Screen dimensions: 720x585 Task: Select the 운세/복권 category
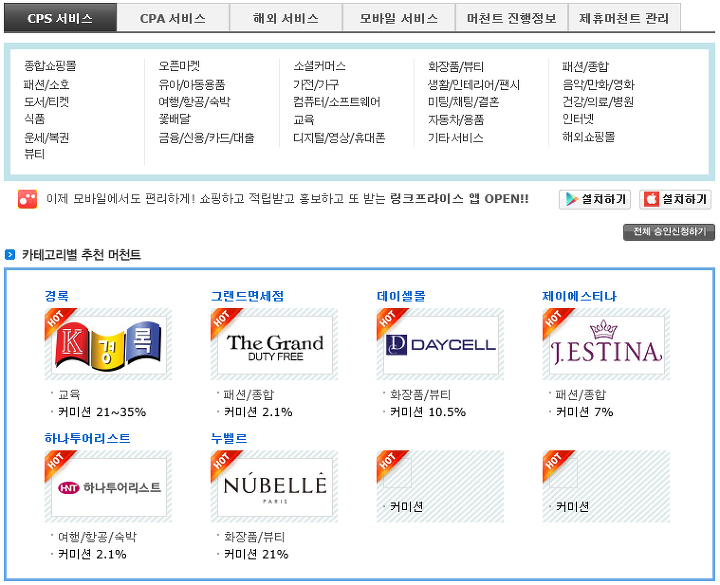pos(46,137)
